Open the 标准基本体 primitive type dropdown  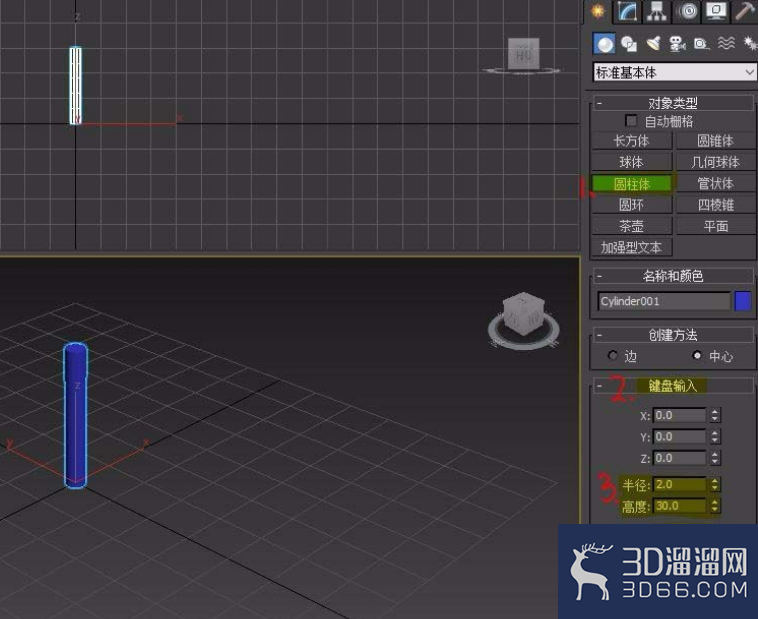[x=674, y=73]
